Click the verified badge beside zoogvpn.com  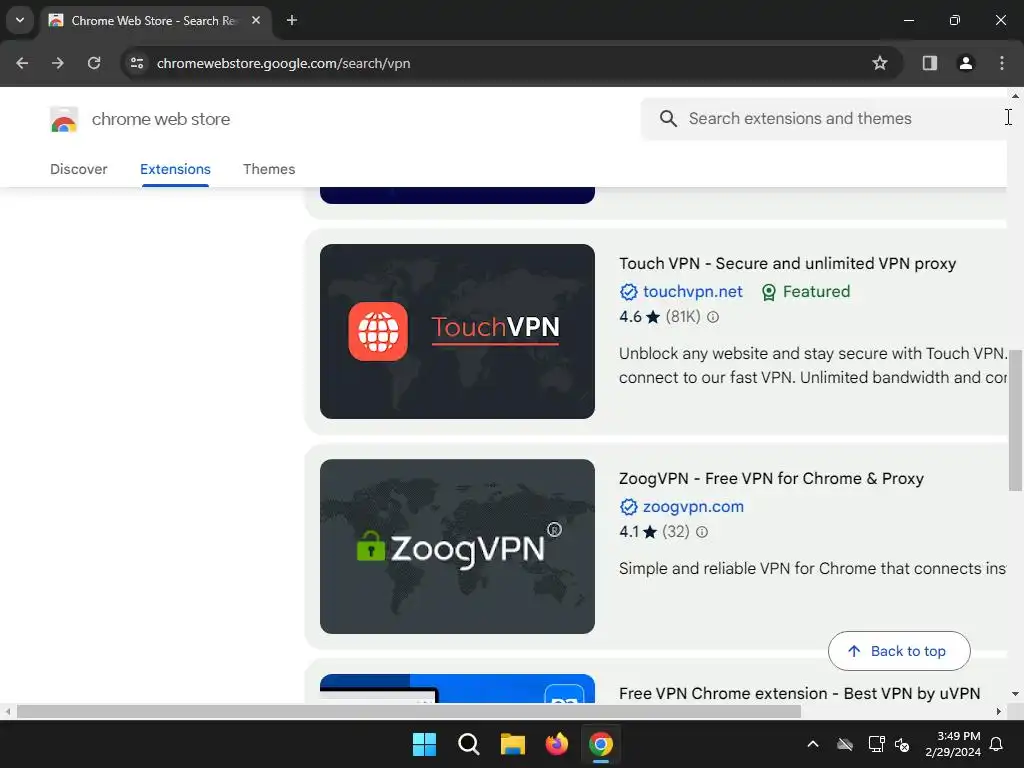click(628, 507)
